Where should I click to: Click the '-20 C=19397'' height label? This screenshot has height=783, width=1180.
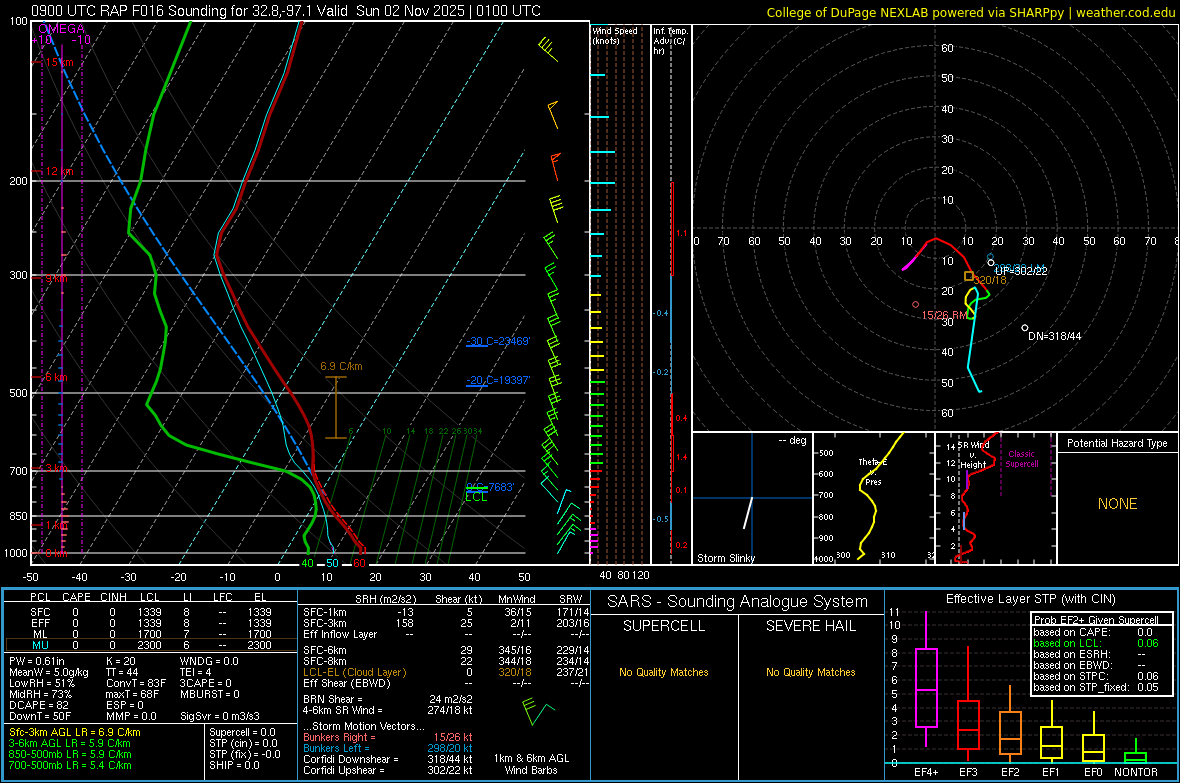pyautogui.click(x=498, y=380)
